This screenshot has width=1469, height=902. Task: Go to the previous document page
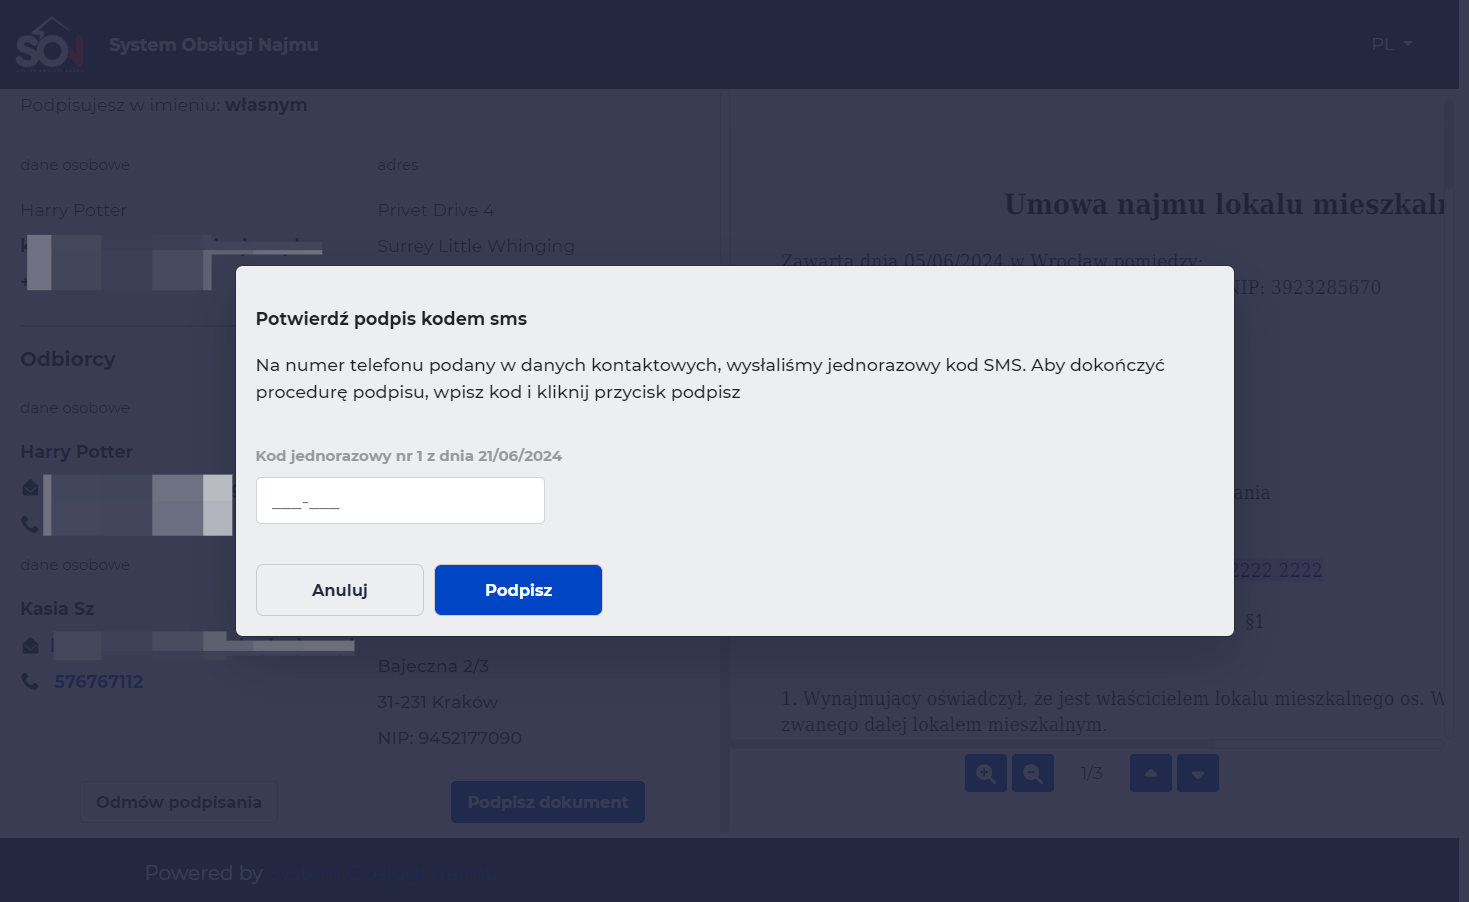point(1151,773)
